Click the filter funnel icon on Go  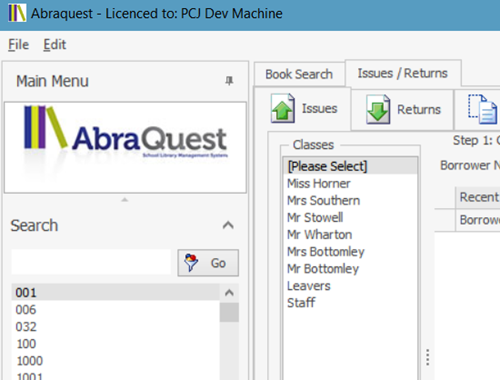click(x=191, y=263)
